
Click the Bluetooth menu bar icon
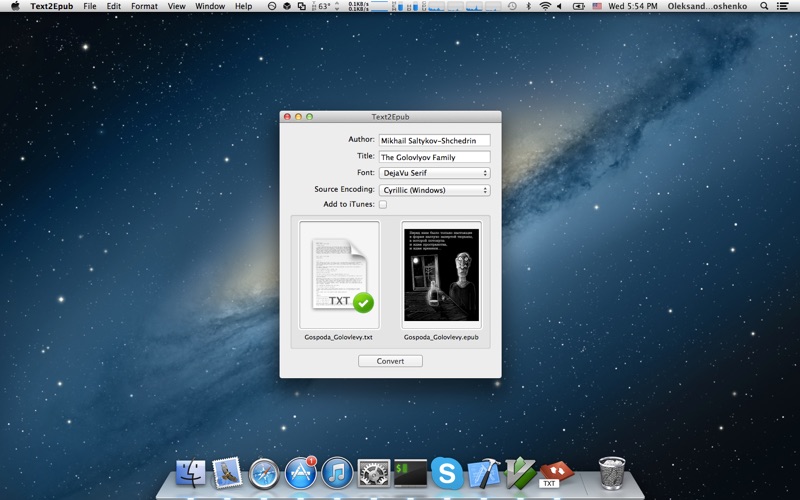tap(528, 6)
